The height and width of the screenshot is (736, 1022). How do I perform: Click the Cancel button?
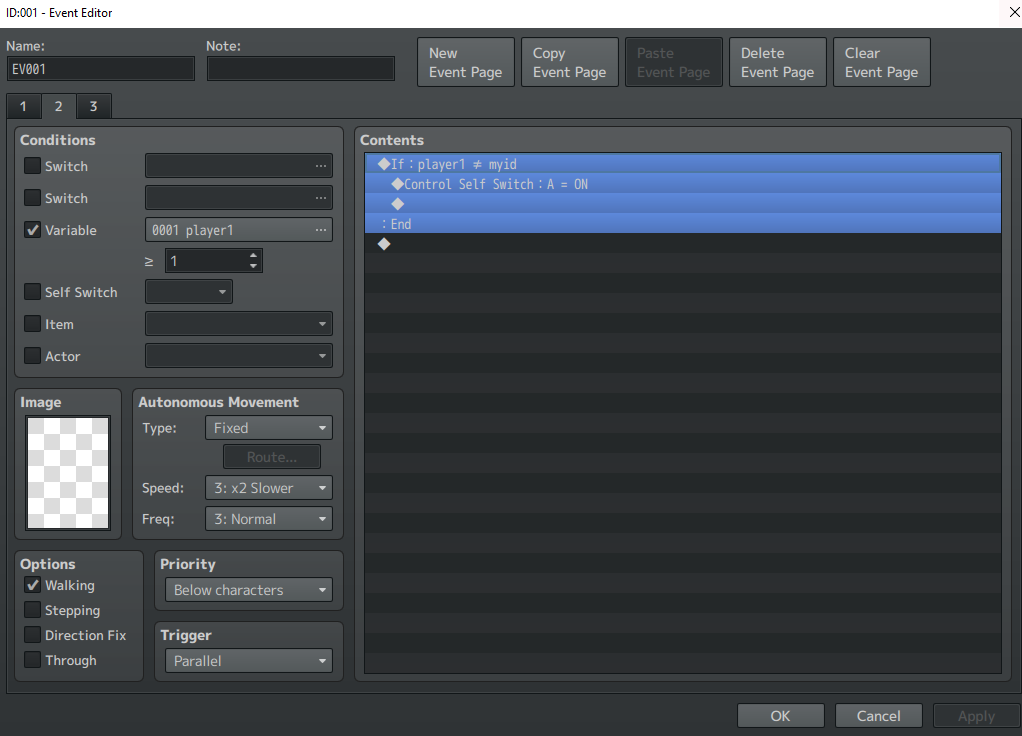pos(879,716)
